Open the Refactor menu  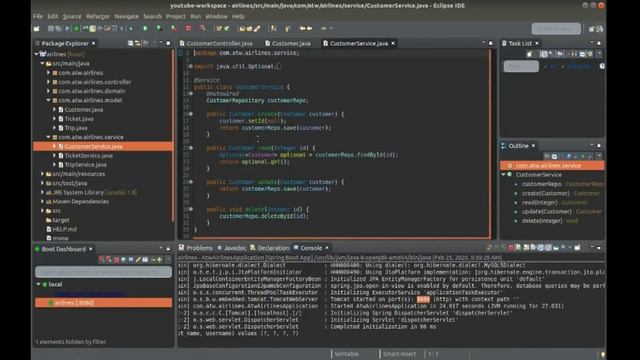98,16
